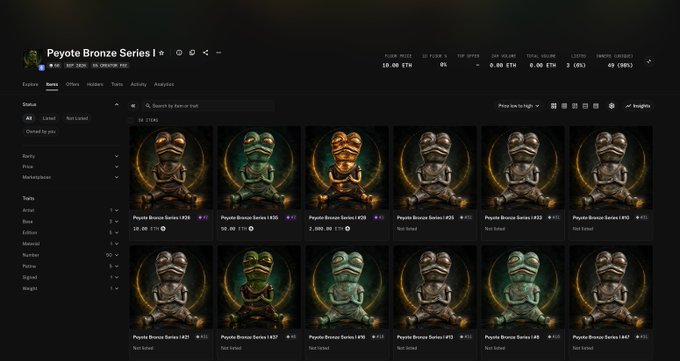Open the Peyote Bronze Series I #21 title
Image resolution: width=680 pixels, height=361 pixels.
[161, 337]
